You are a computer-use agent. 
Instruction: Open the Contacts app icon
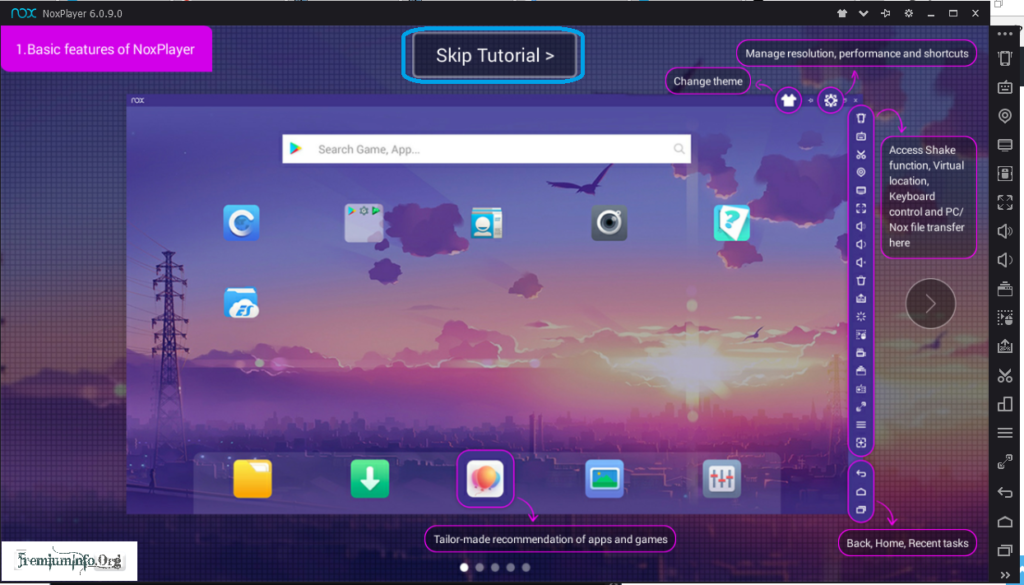(x=487, y=223)
